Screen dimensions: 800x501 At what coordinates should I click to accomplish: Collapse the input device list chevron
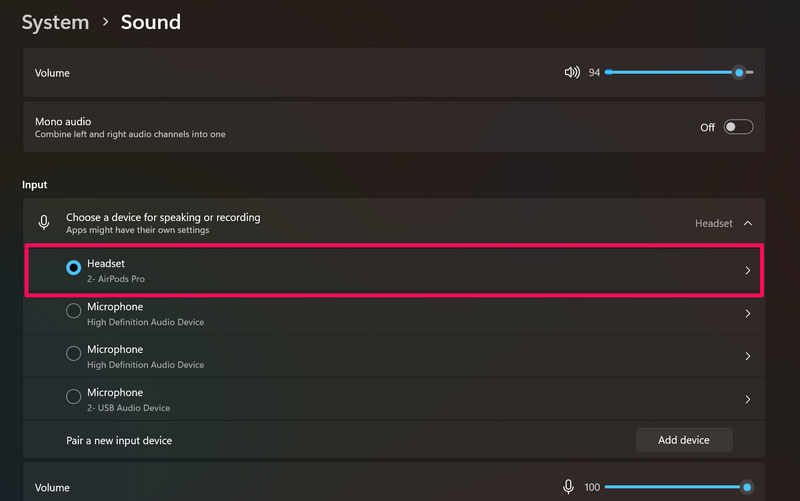coord(748,224)
